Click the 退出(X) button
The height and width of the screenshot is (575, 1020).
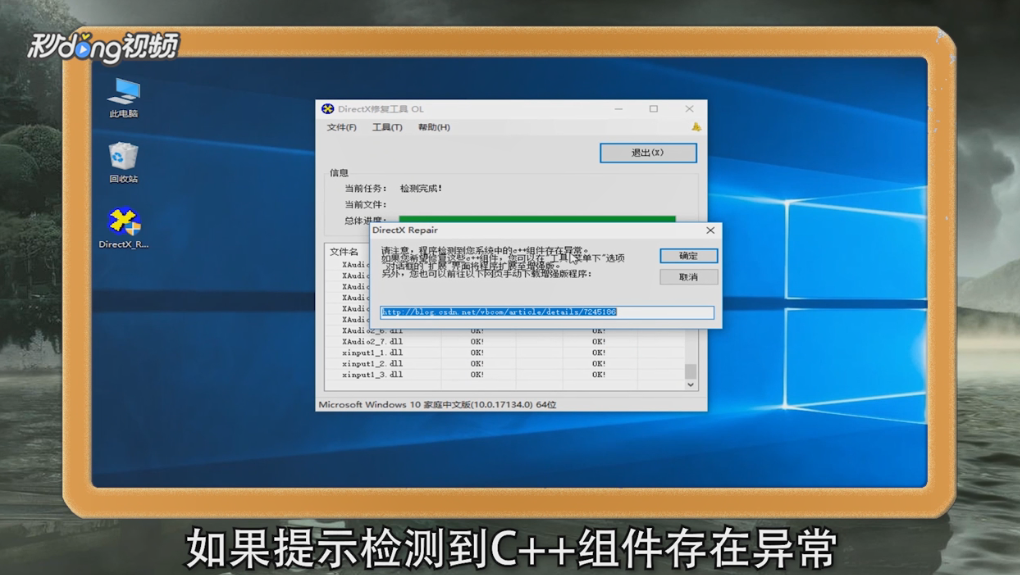pos(648,153)
